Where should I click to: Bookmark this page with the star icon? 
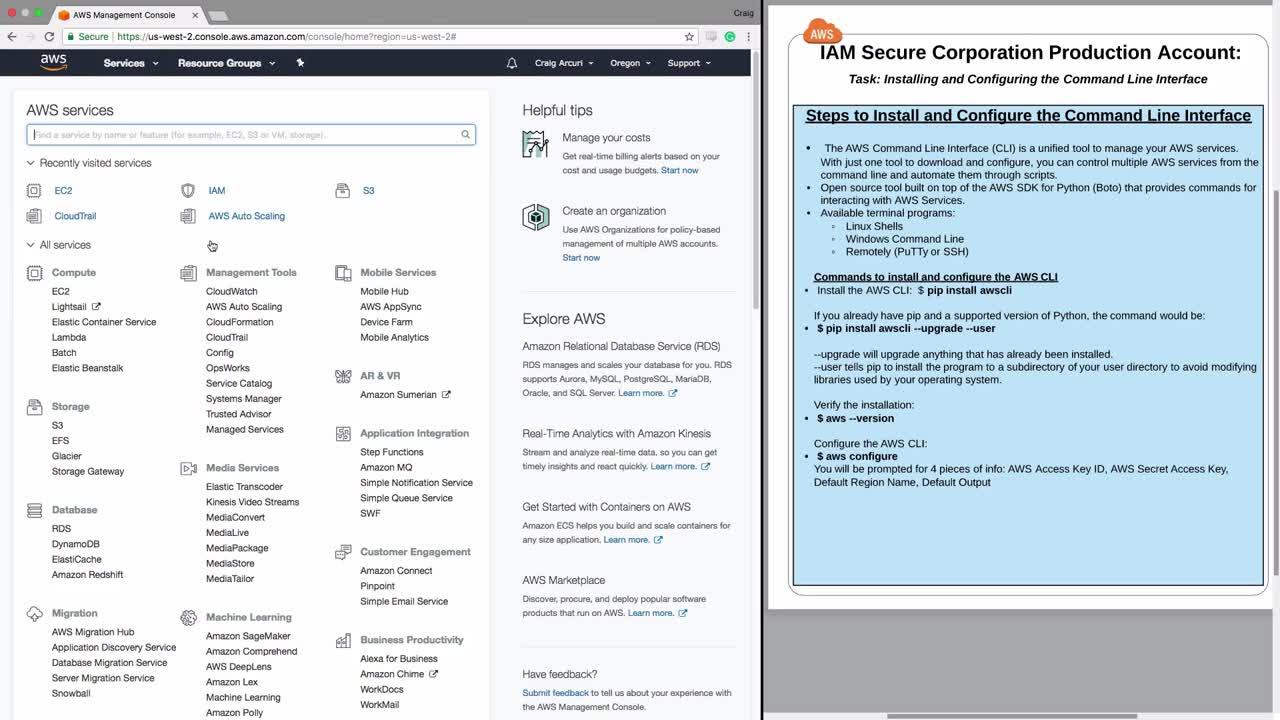pyautogui.click(x=689, y=37)
